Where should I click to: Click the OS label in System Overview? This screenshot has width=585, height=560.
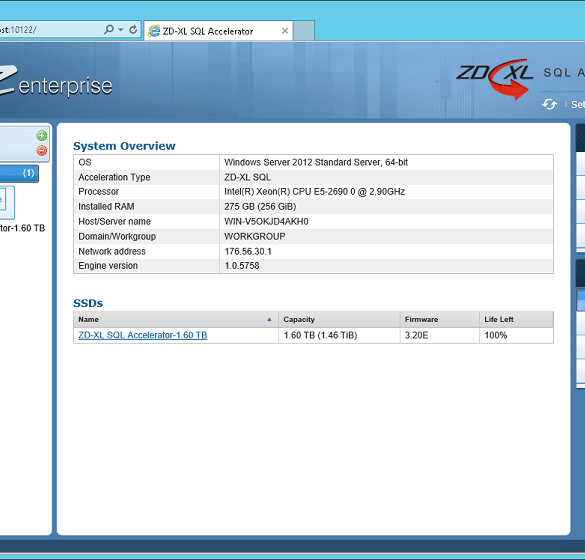coord(85,162)
